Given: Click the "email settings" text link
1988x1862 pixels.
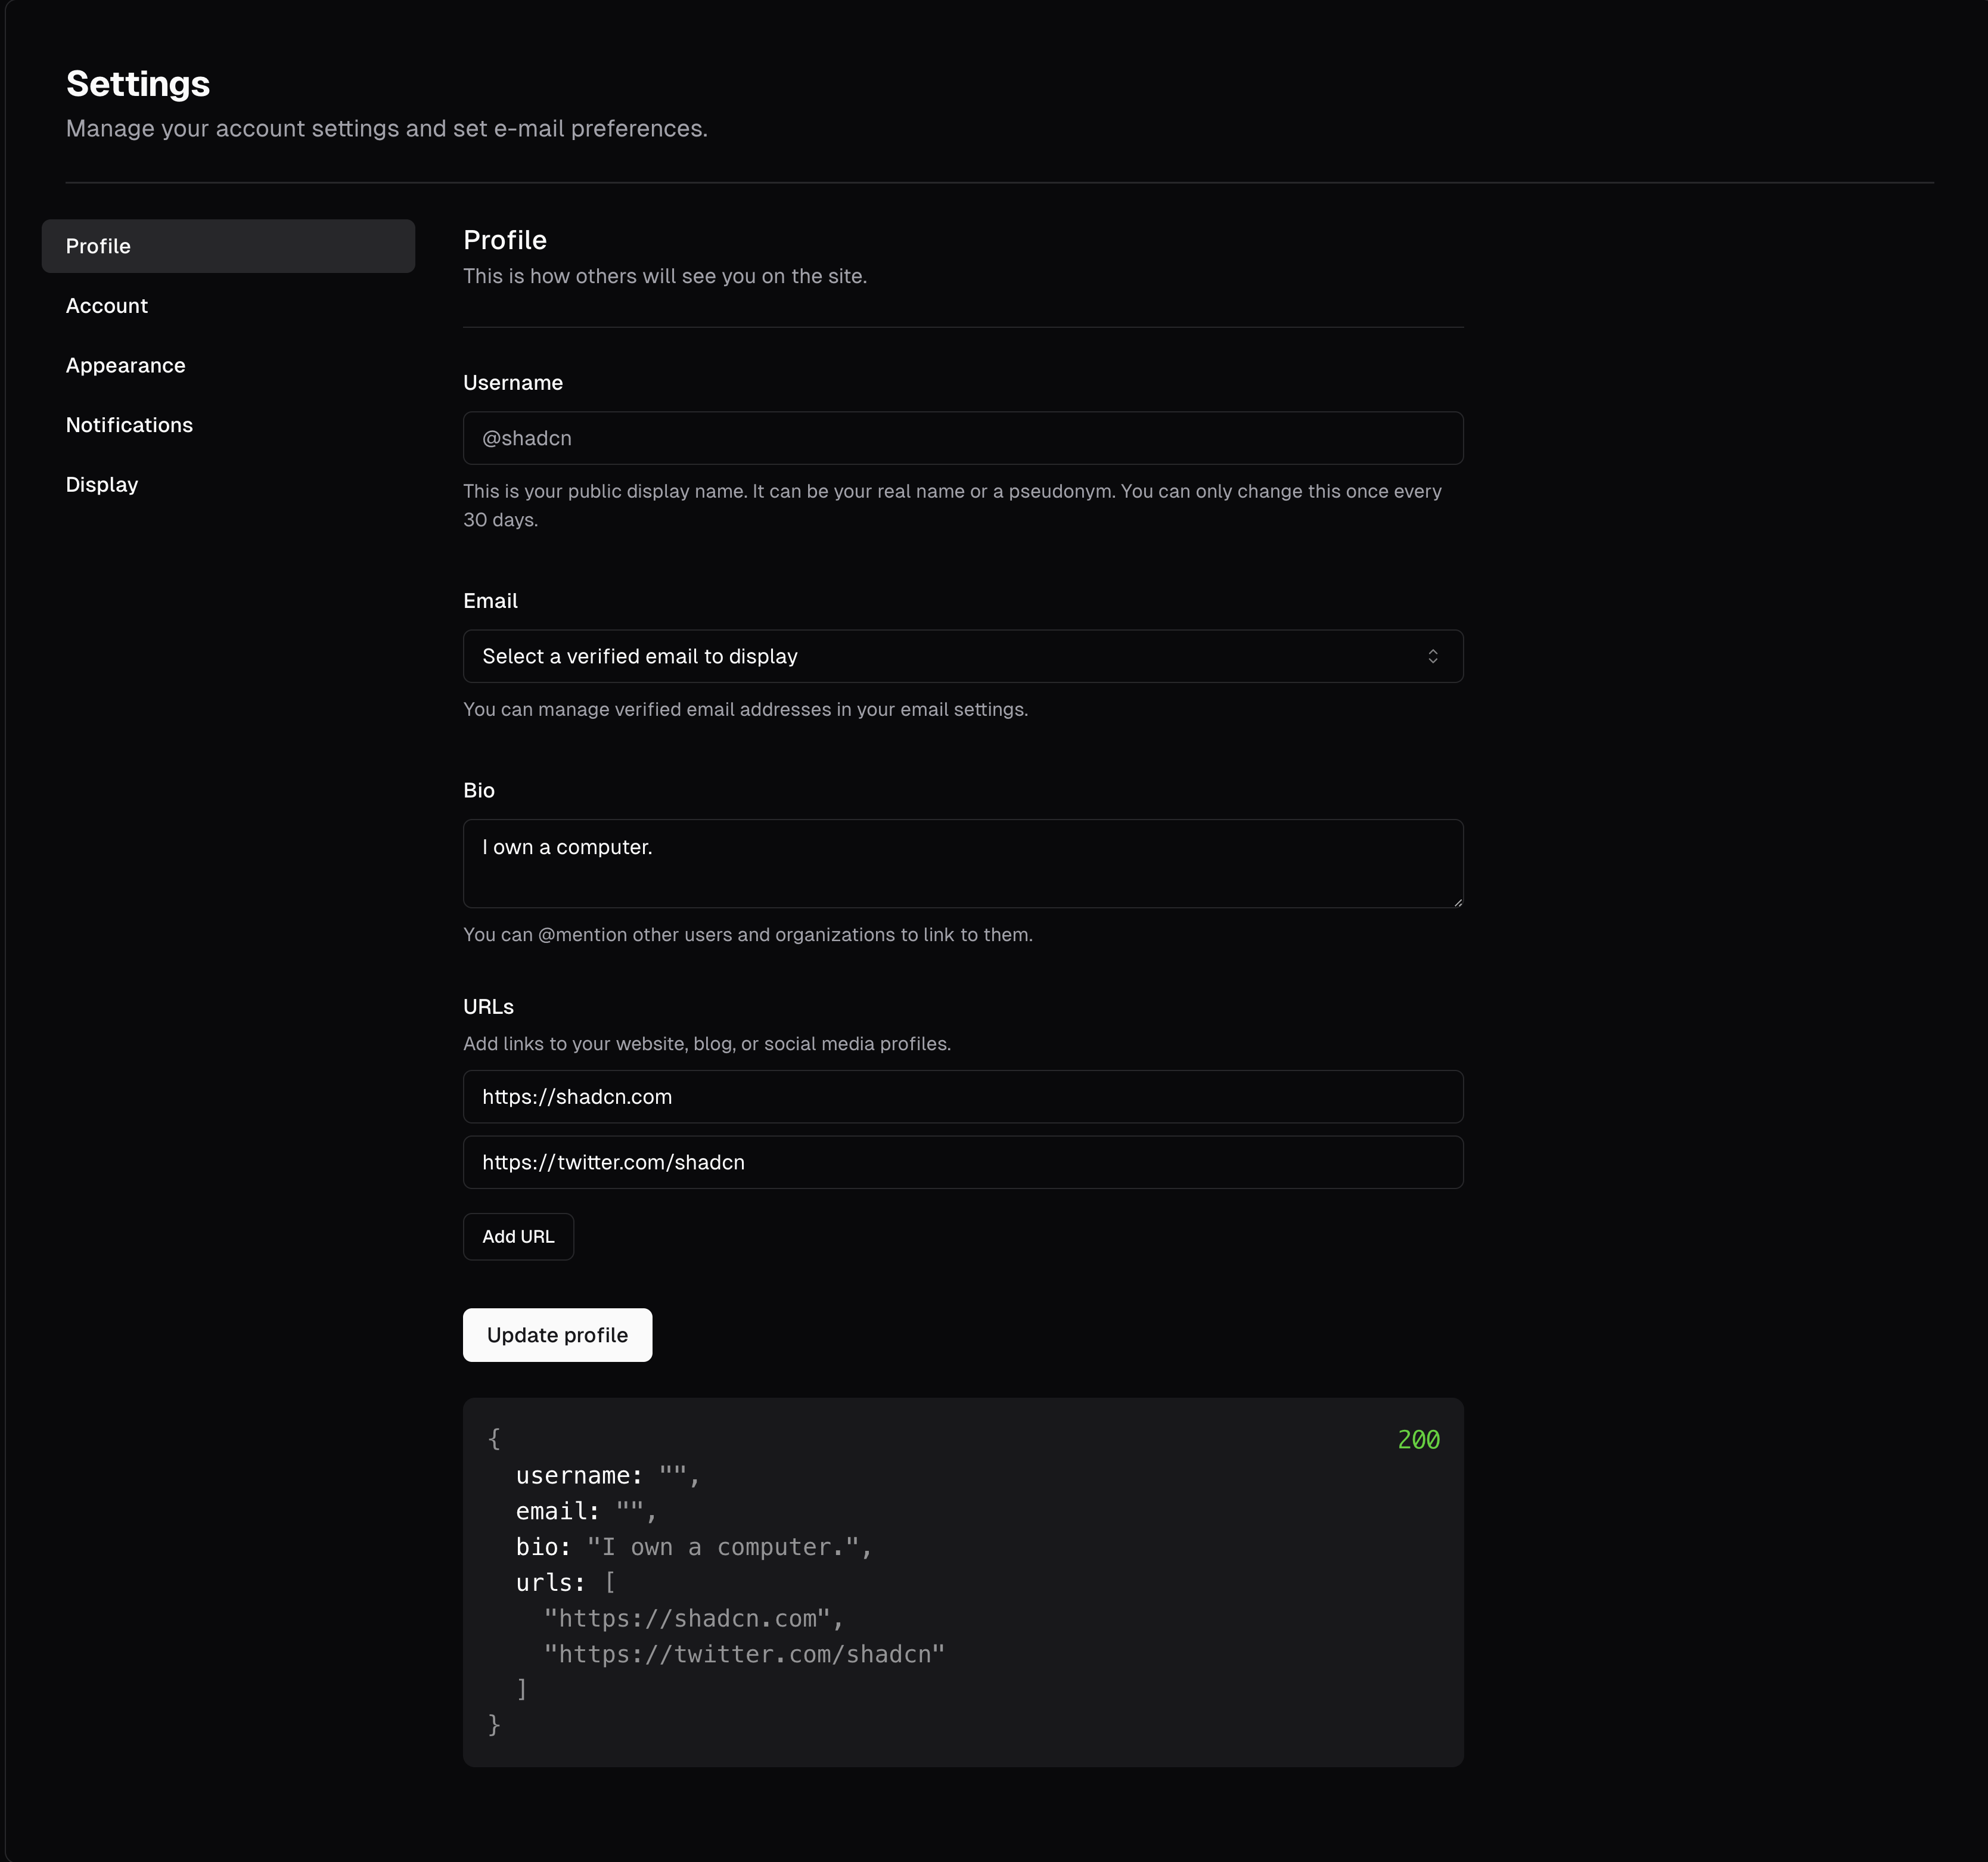Looking at the screenshot, I should coord(963,710).
